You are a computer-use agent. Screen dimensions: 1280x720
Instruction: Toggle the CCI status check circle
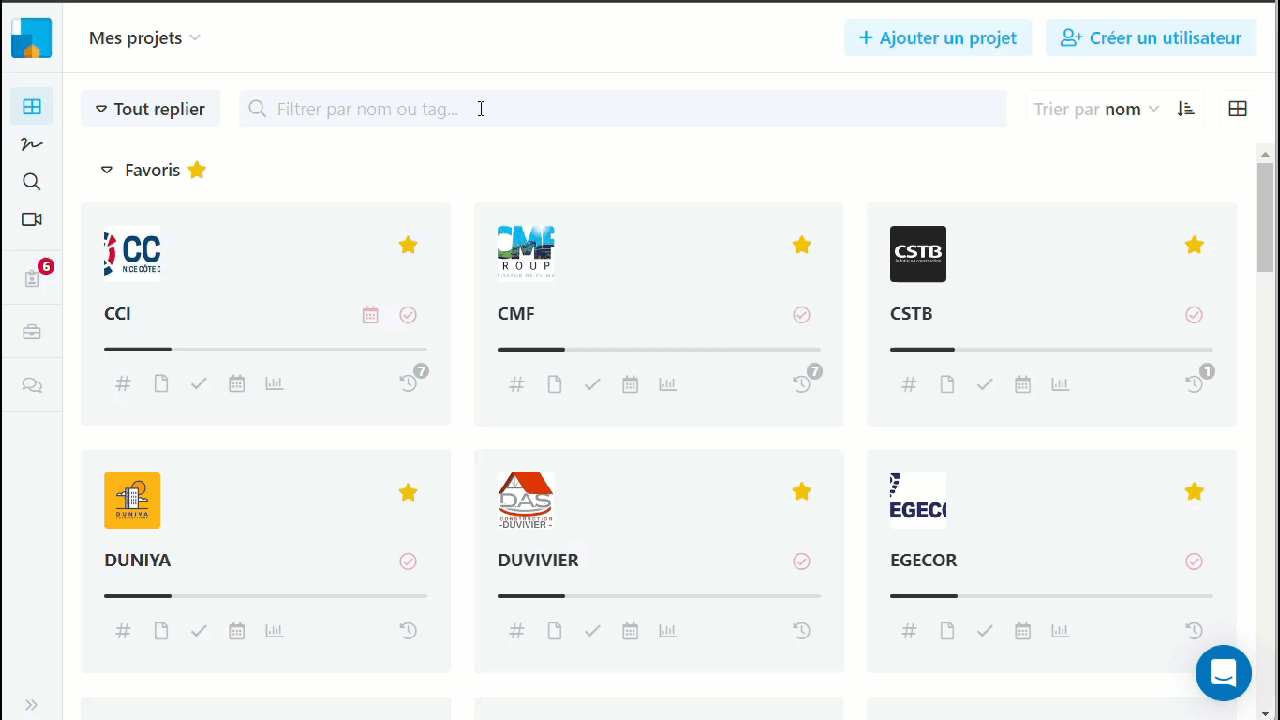(x=408, y=315)
